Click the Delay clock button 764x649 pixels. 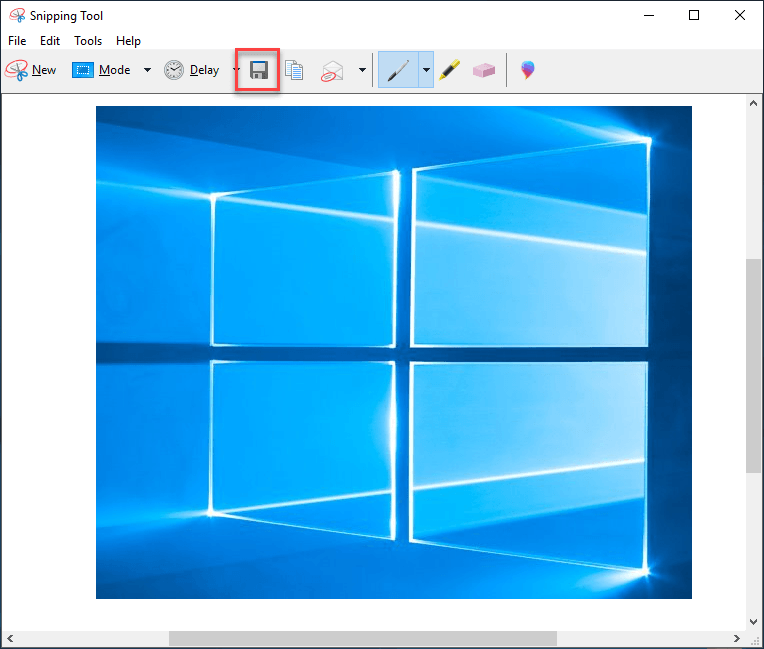pyautogui.click(x=191, y=70)
